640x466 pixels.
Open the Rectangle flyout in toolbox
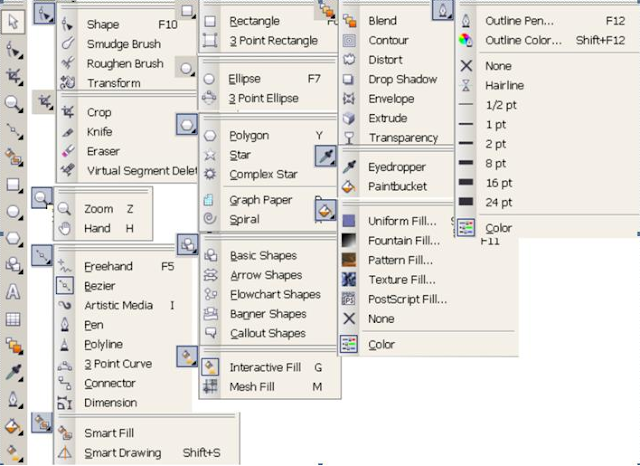(13, 184)
